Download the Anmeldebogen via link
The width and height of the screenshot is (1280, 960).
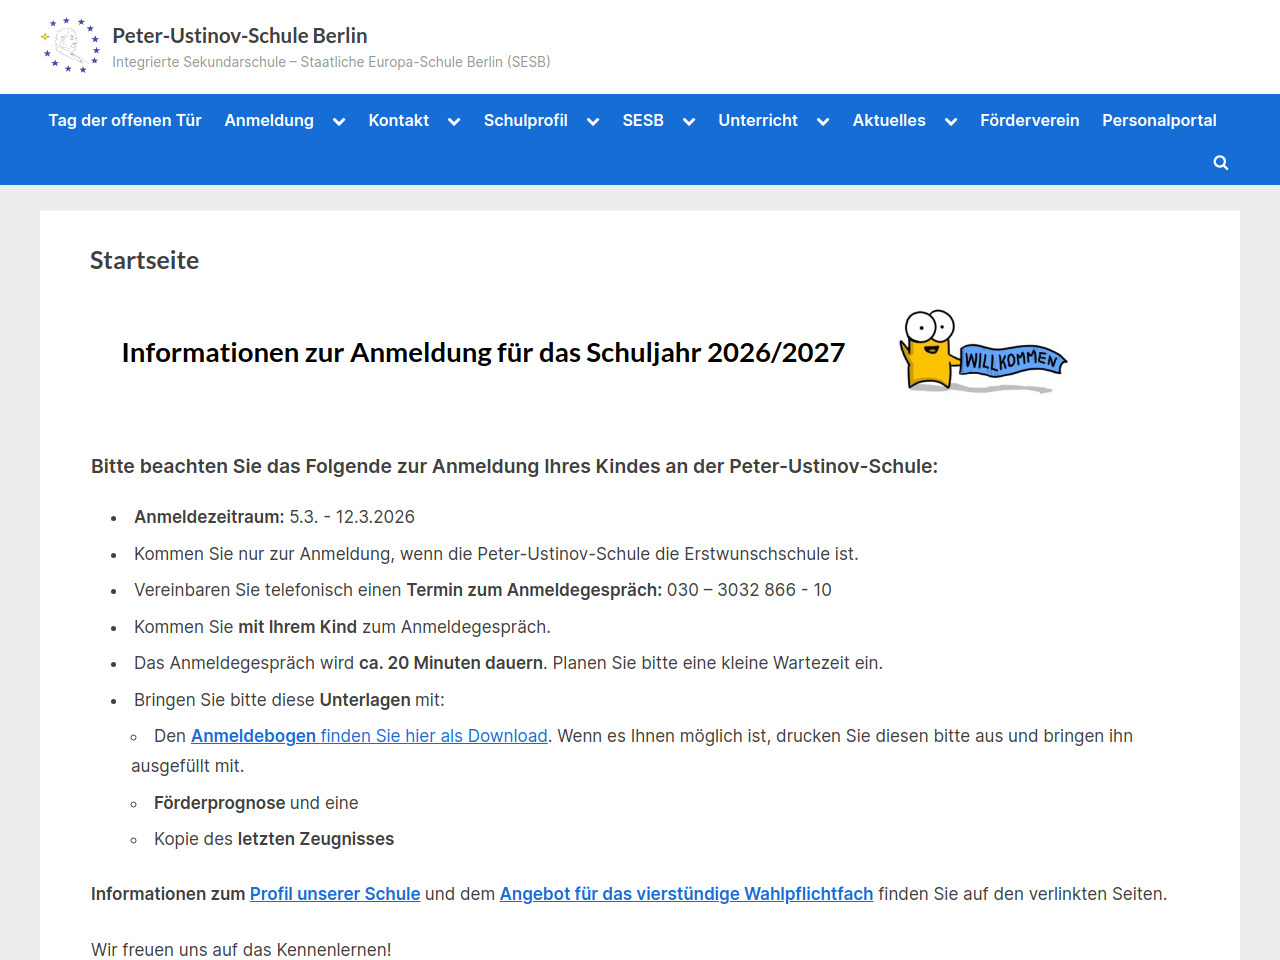point(369,736)
